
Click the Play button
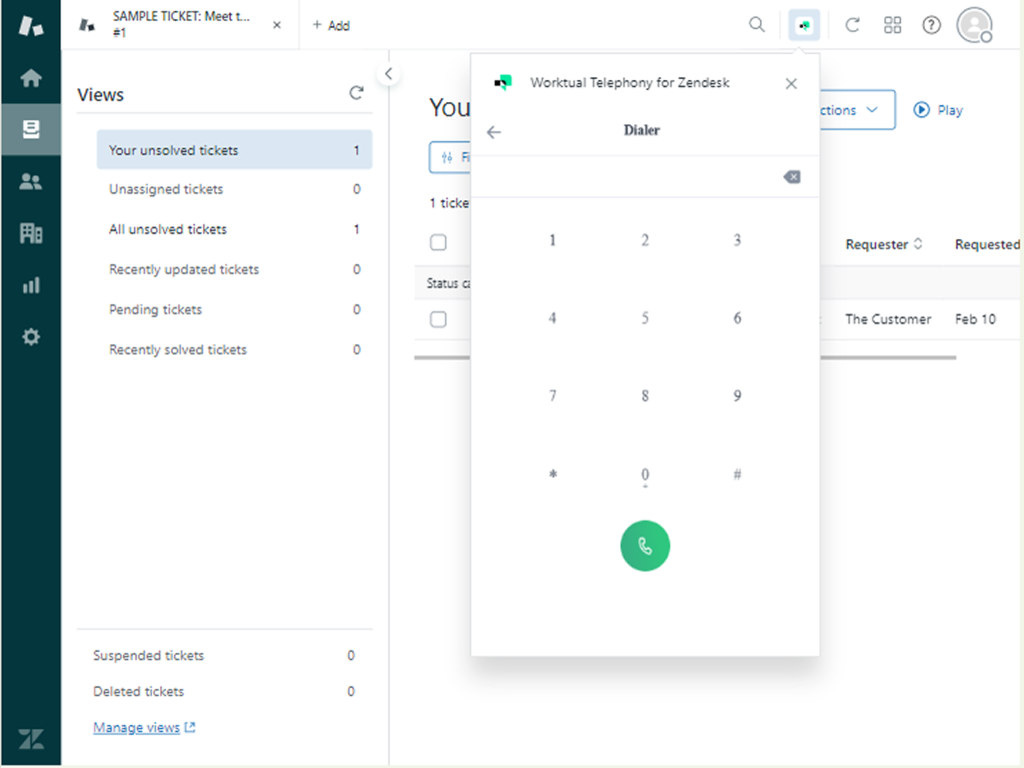coord(938,110)
